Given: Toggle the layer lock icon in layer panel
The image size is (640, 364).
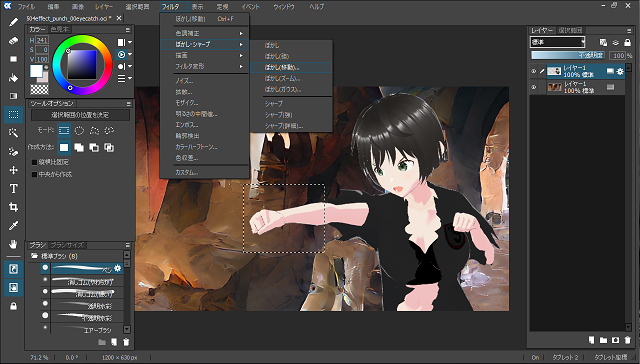Looking at the screenshot, I should click(628, 42).
